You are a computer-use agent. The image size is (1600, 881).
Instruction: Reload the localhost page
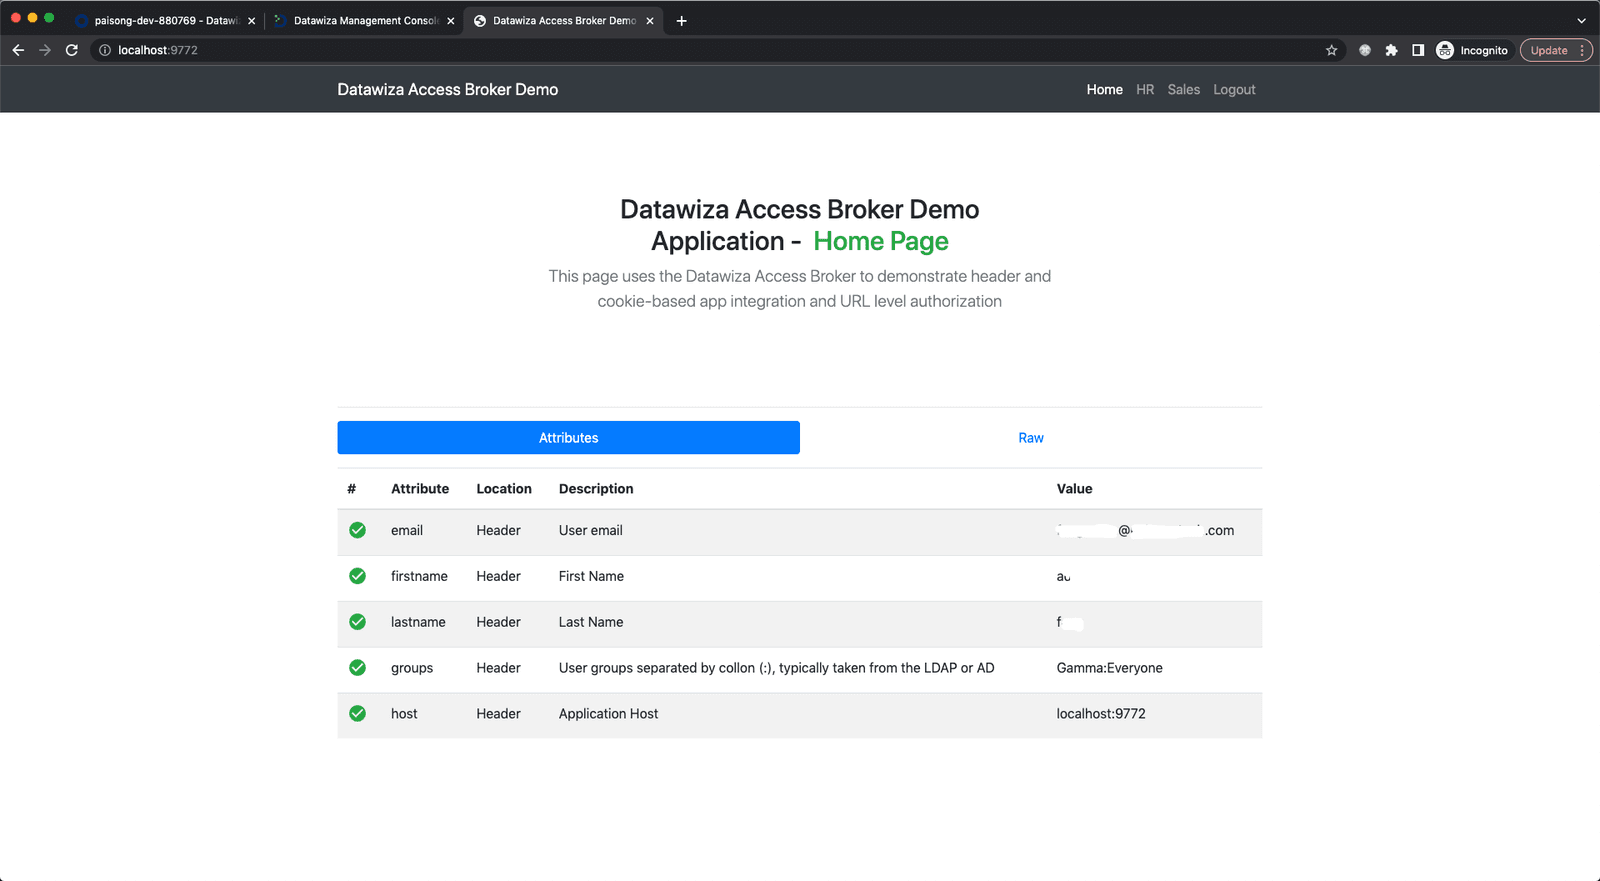pos(72,50)
